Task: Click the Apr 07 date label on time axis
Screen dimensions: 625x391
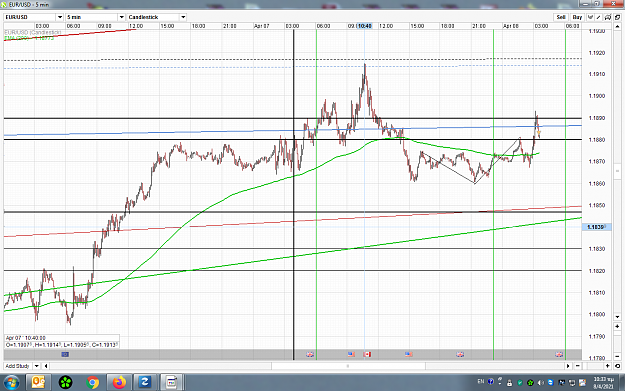Action: (x=261, y=26)
